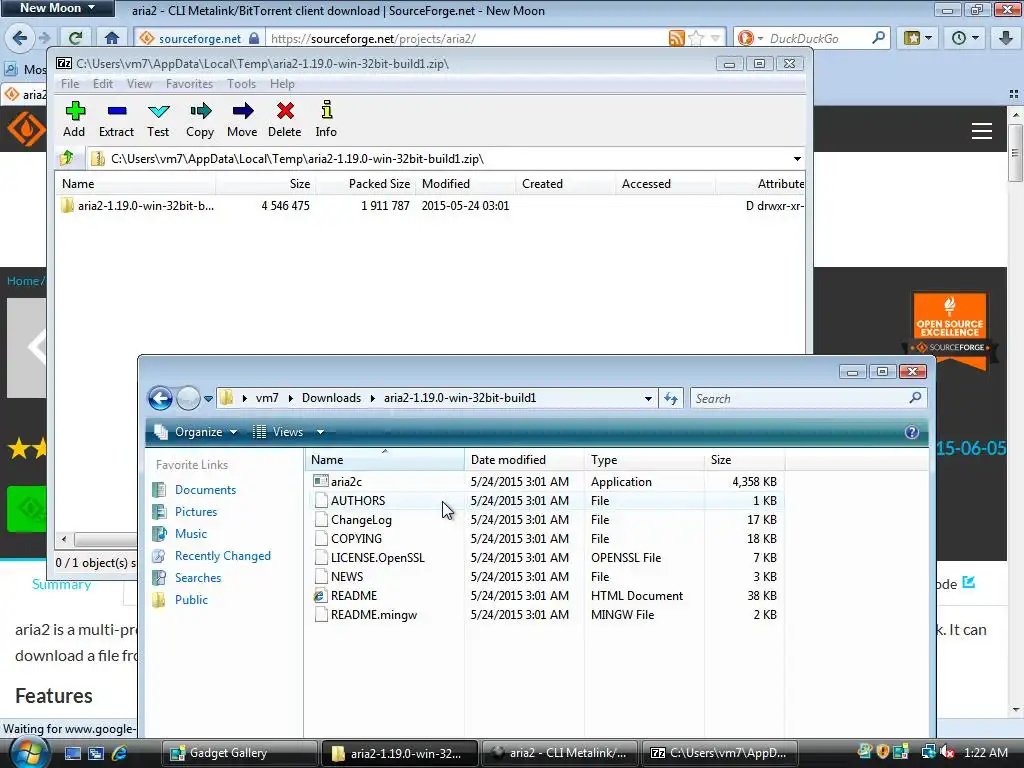Run Test on the archive in 7-Zip
Viewport: 1024px width, 768px height.
[158, 111]
